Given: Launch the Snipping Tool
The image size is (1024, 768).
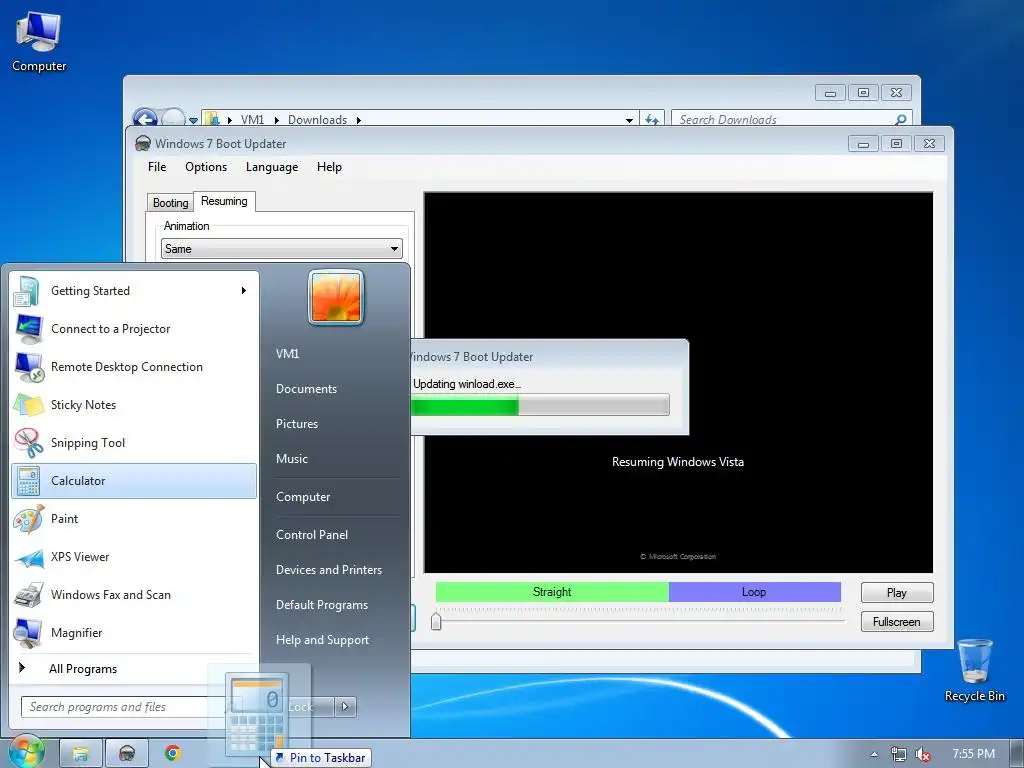Looking at the screenshot, I should [x=134, y=443].
